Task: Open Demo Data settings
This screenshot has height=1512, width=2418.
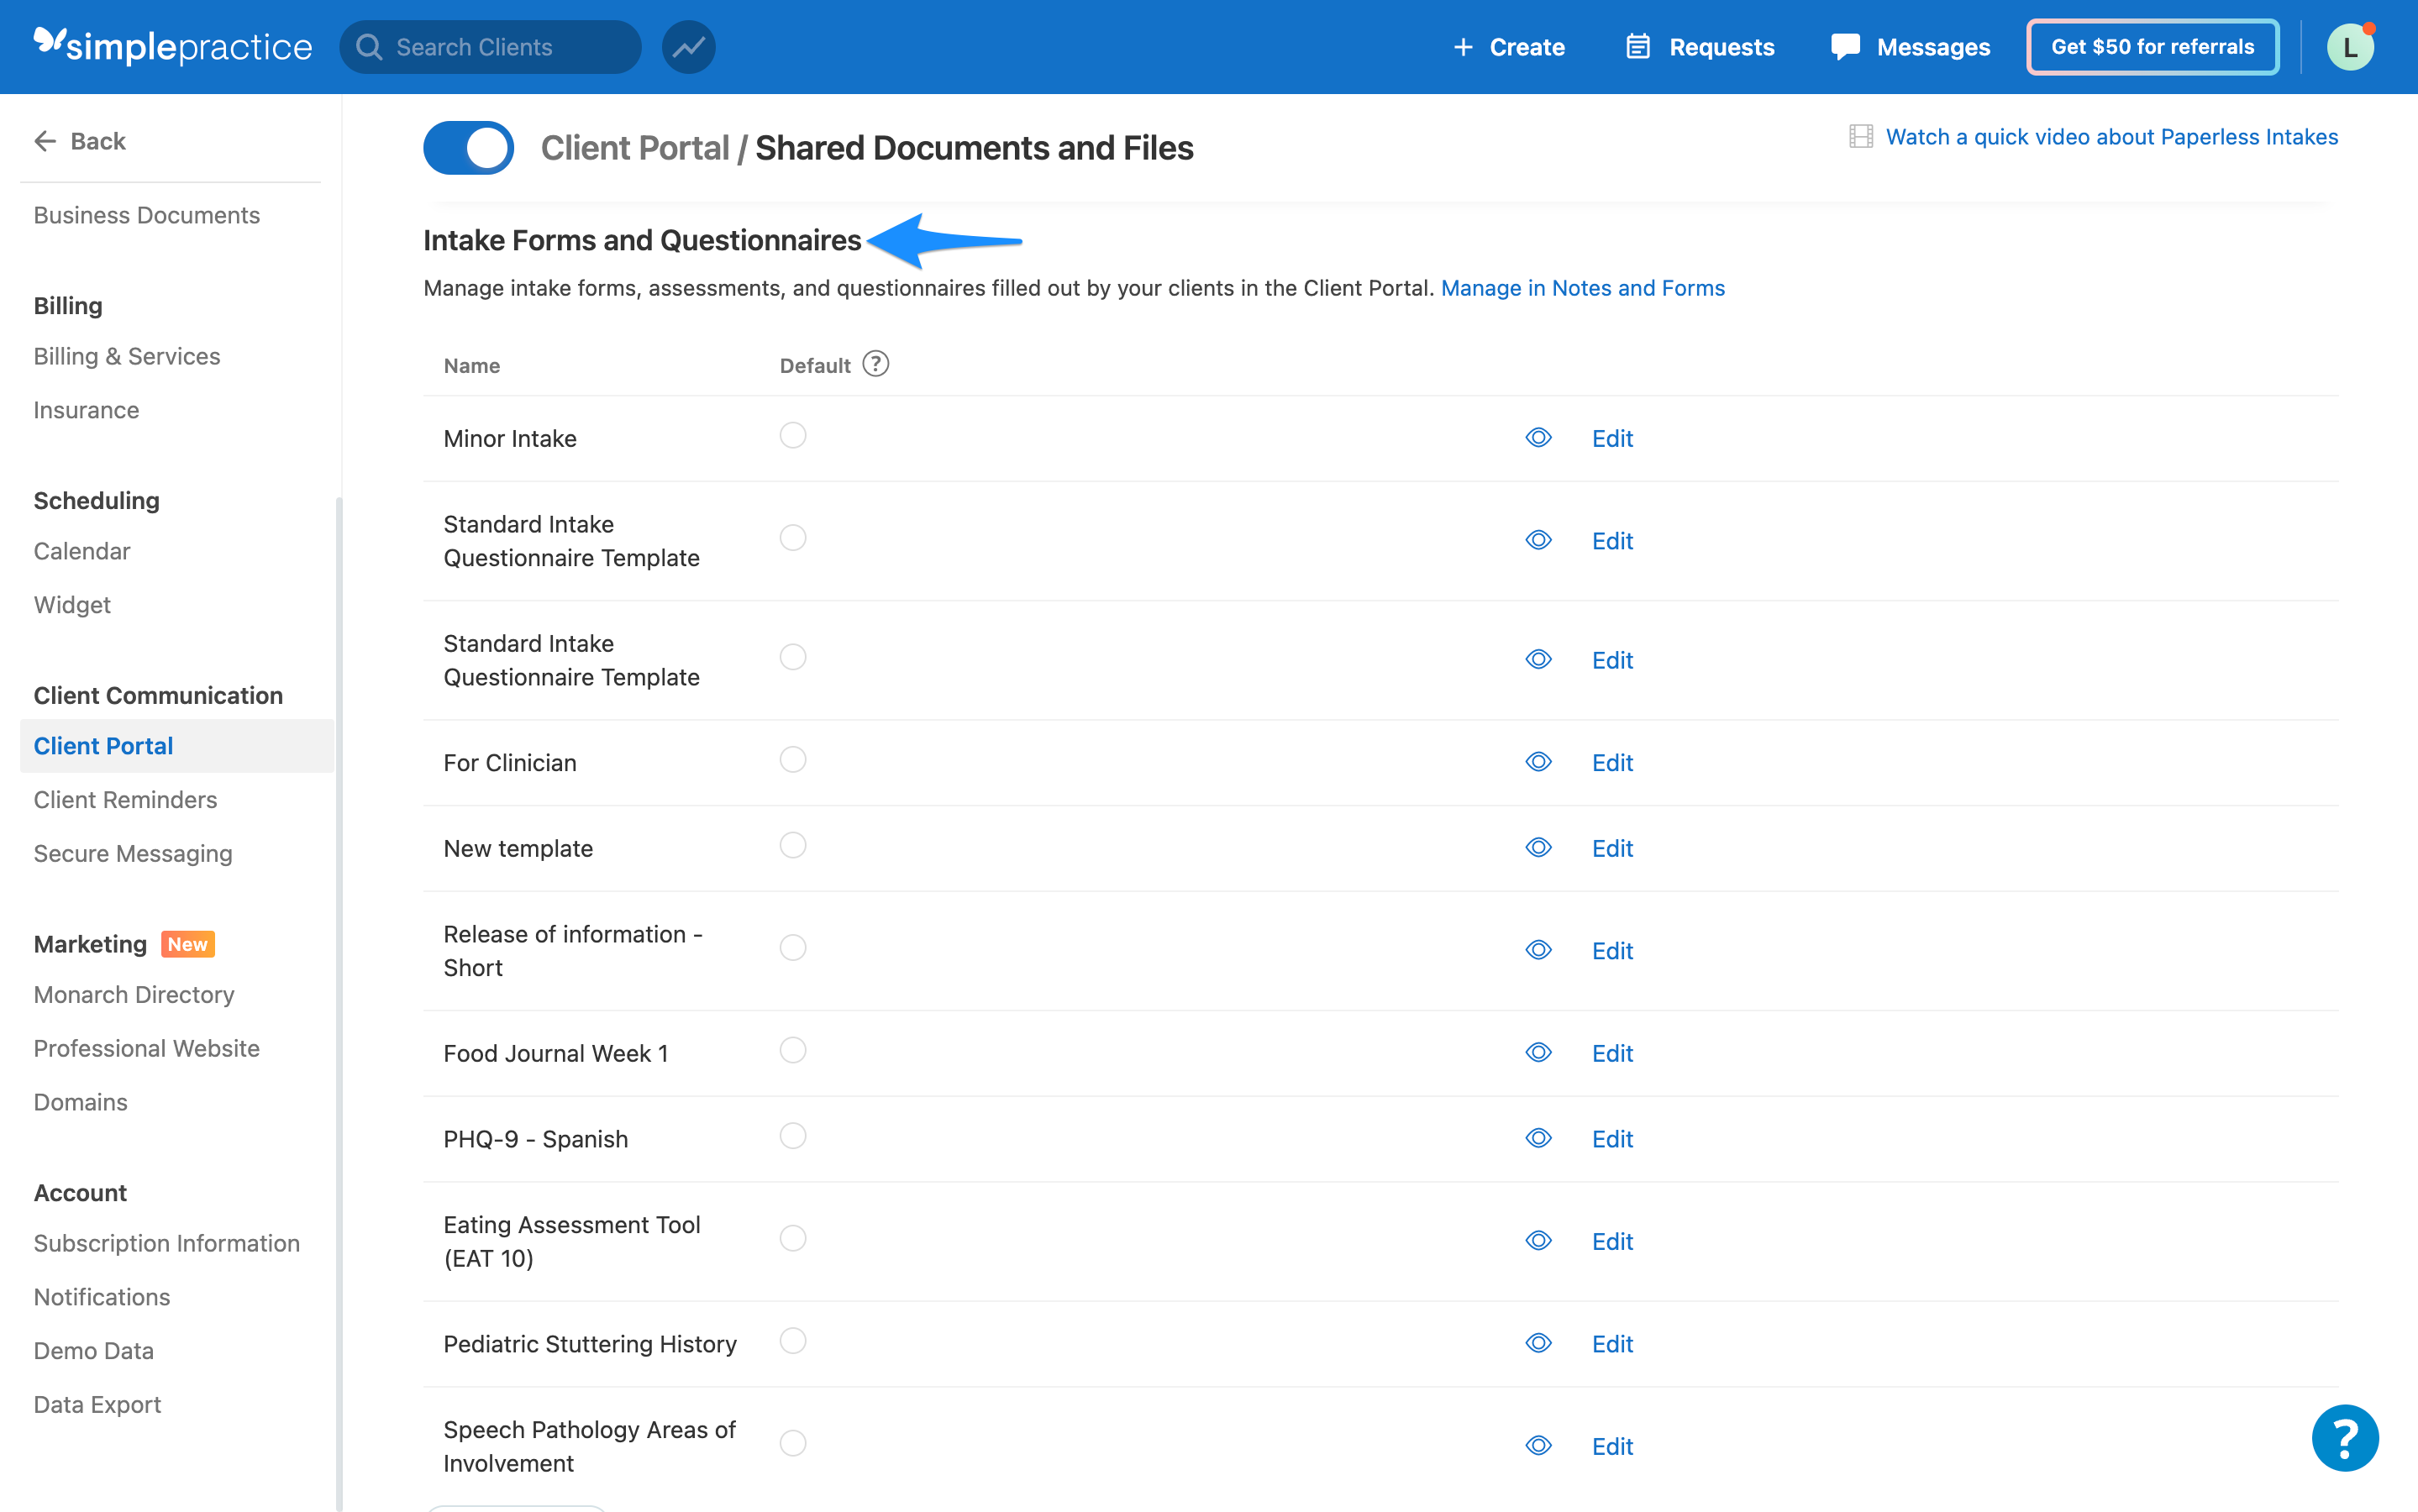Action: click(x=93, y=1351)
